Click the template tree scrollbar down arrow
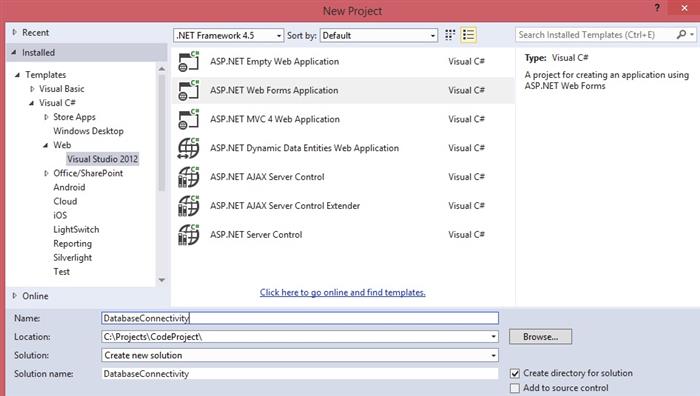Viewport: 700px width, 396px height. pyautogui.click(x=162, y=280)
